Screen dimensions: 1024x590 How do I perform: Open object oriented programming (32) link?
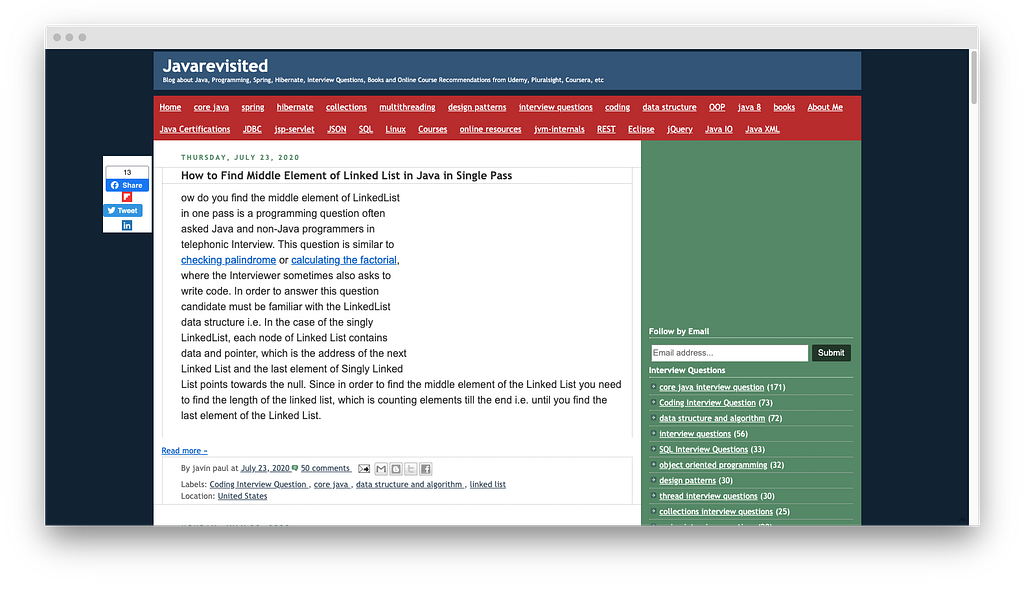point(713,465)
